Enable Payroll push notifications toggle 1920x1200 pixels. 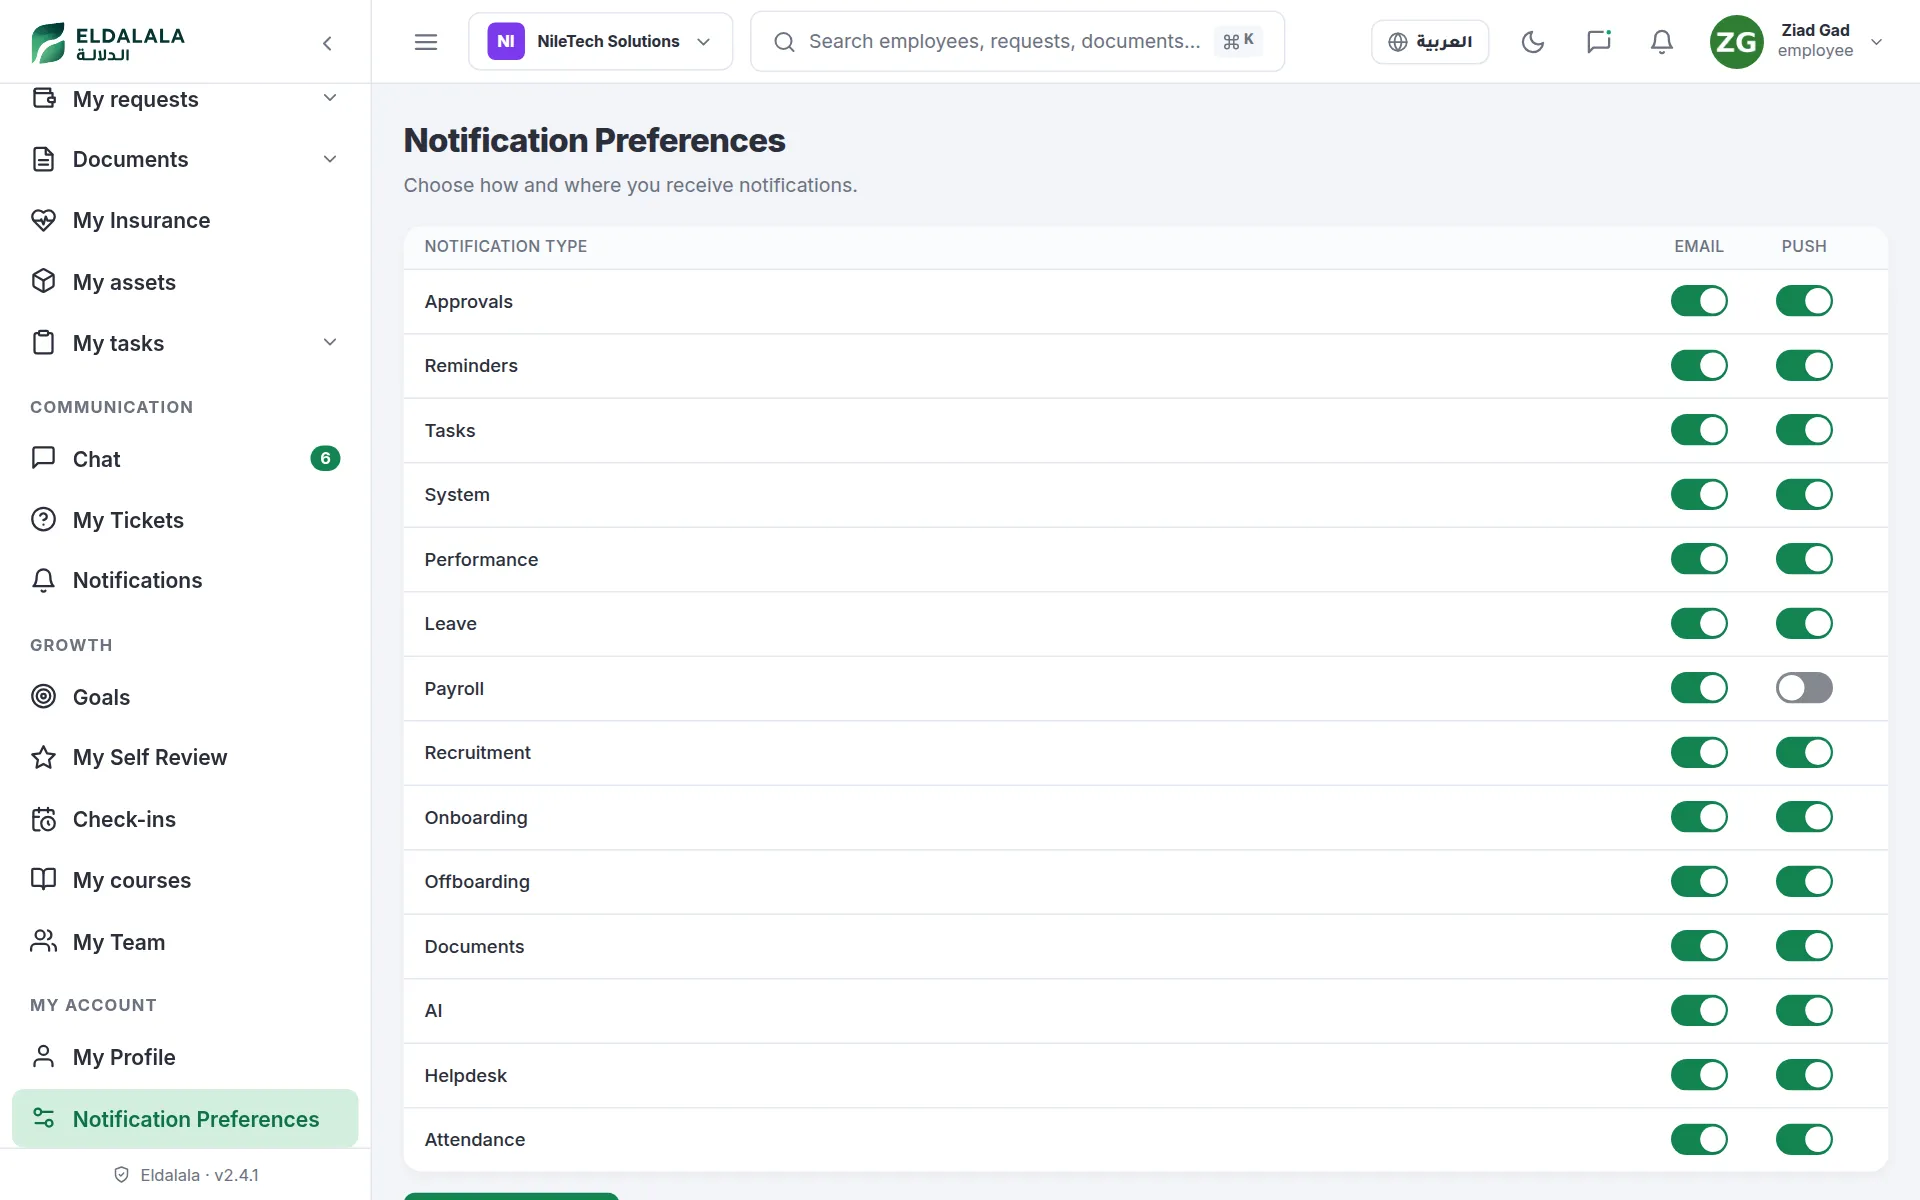1804,688
